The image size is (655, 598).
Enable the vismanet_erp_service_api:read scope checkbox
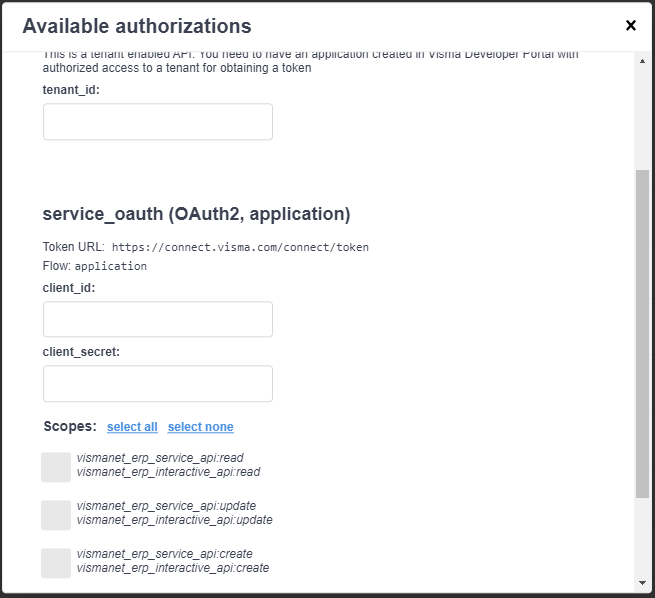[x=56, y=467]
